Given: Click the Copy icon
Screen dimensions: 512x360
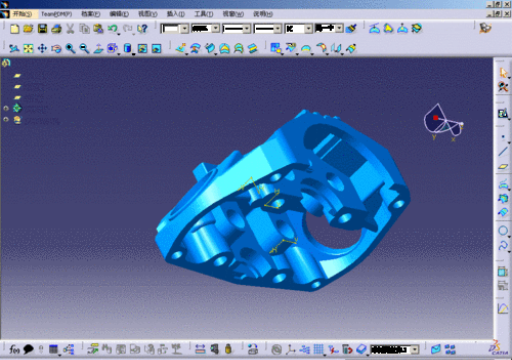Looking at the screenshot, I should pyautogui.click(x=84, y=29).
